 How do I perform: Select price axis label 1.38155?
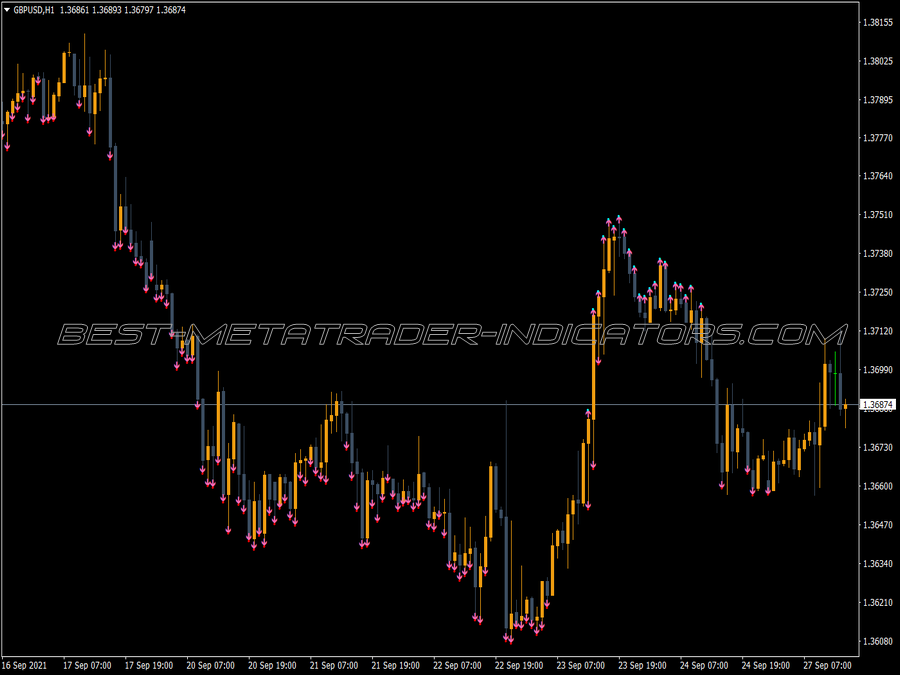(878, 22)
